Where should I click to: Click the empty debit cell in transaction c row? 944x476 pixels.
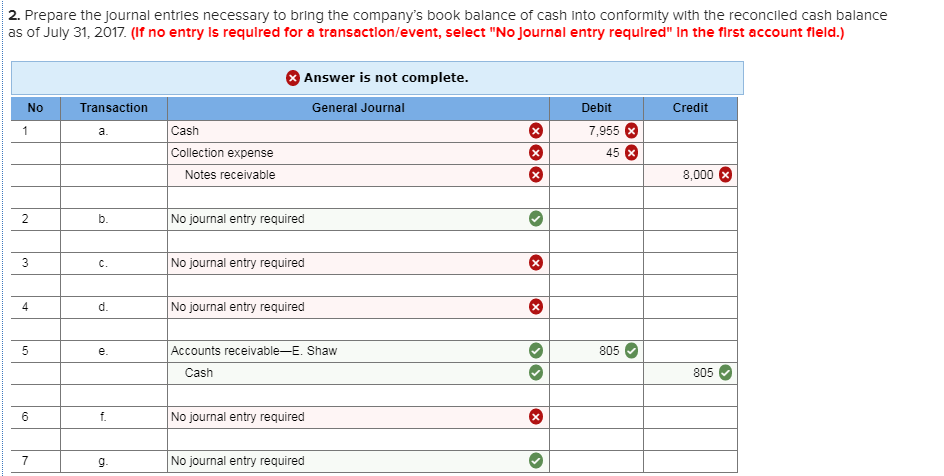[596, 263]
